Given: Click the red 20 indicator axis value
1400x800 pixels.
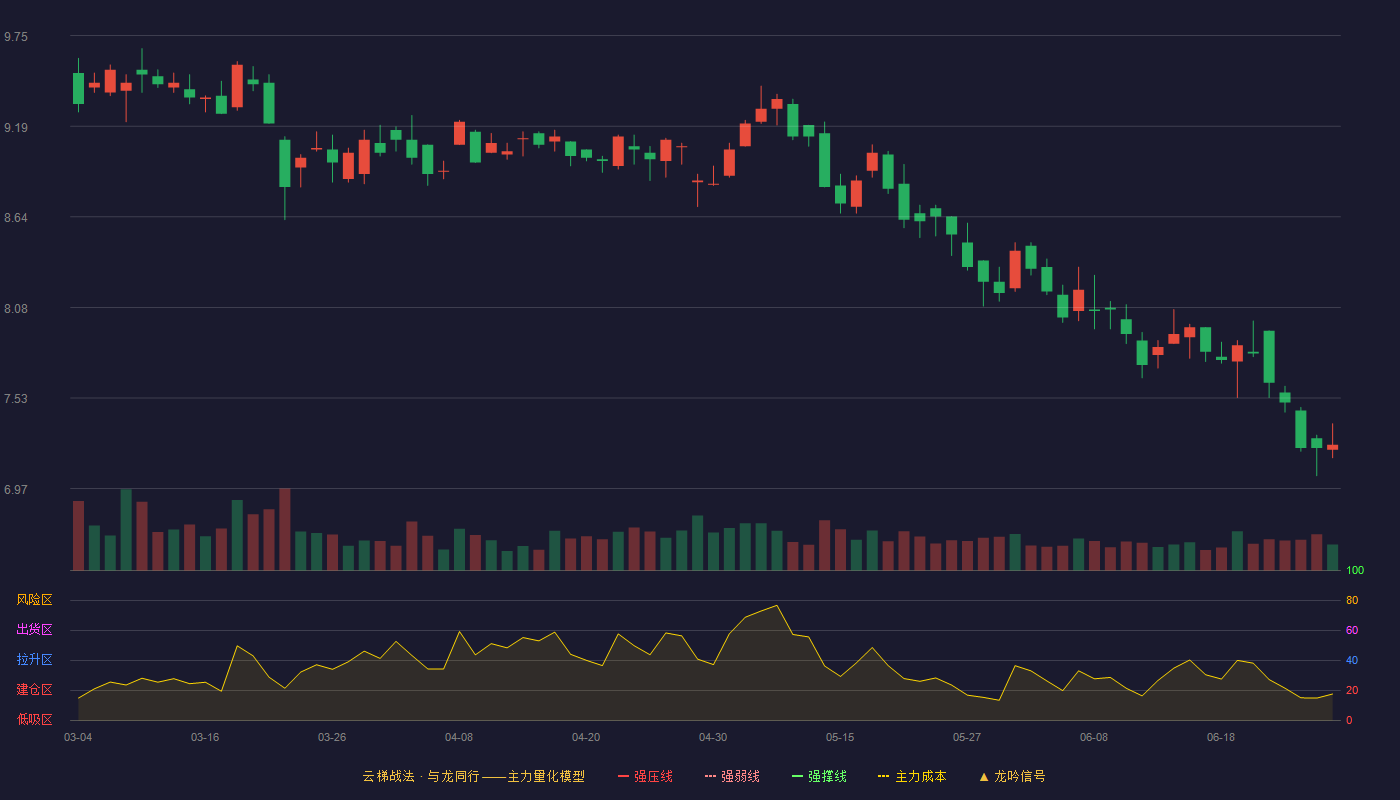Looking at the screenshot, I should click(x=1352, y=690).
